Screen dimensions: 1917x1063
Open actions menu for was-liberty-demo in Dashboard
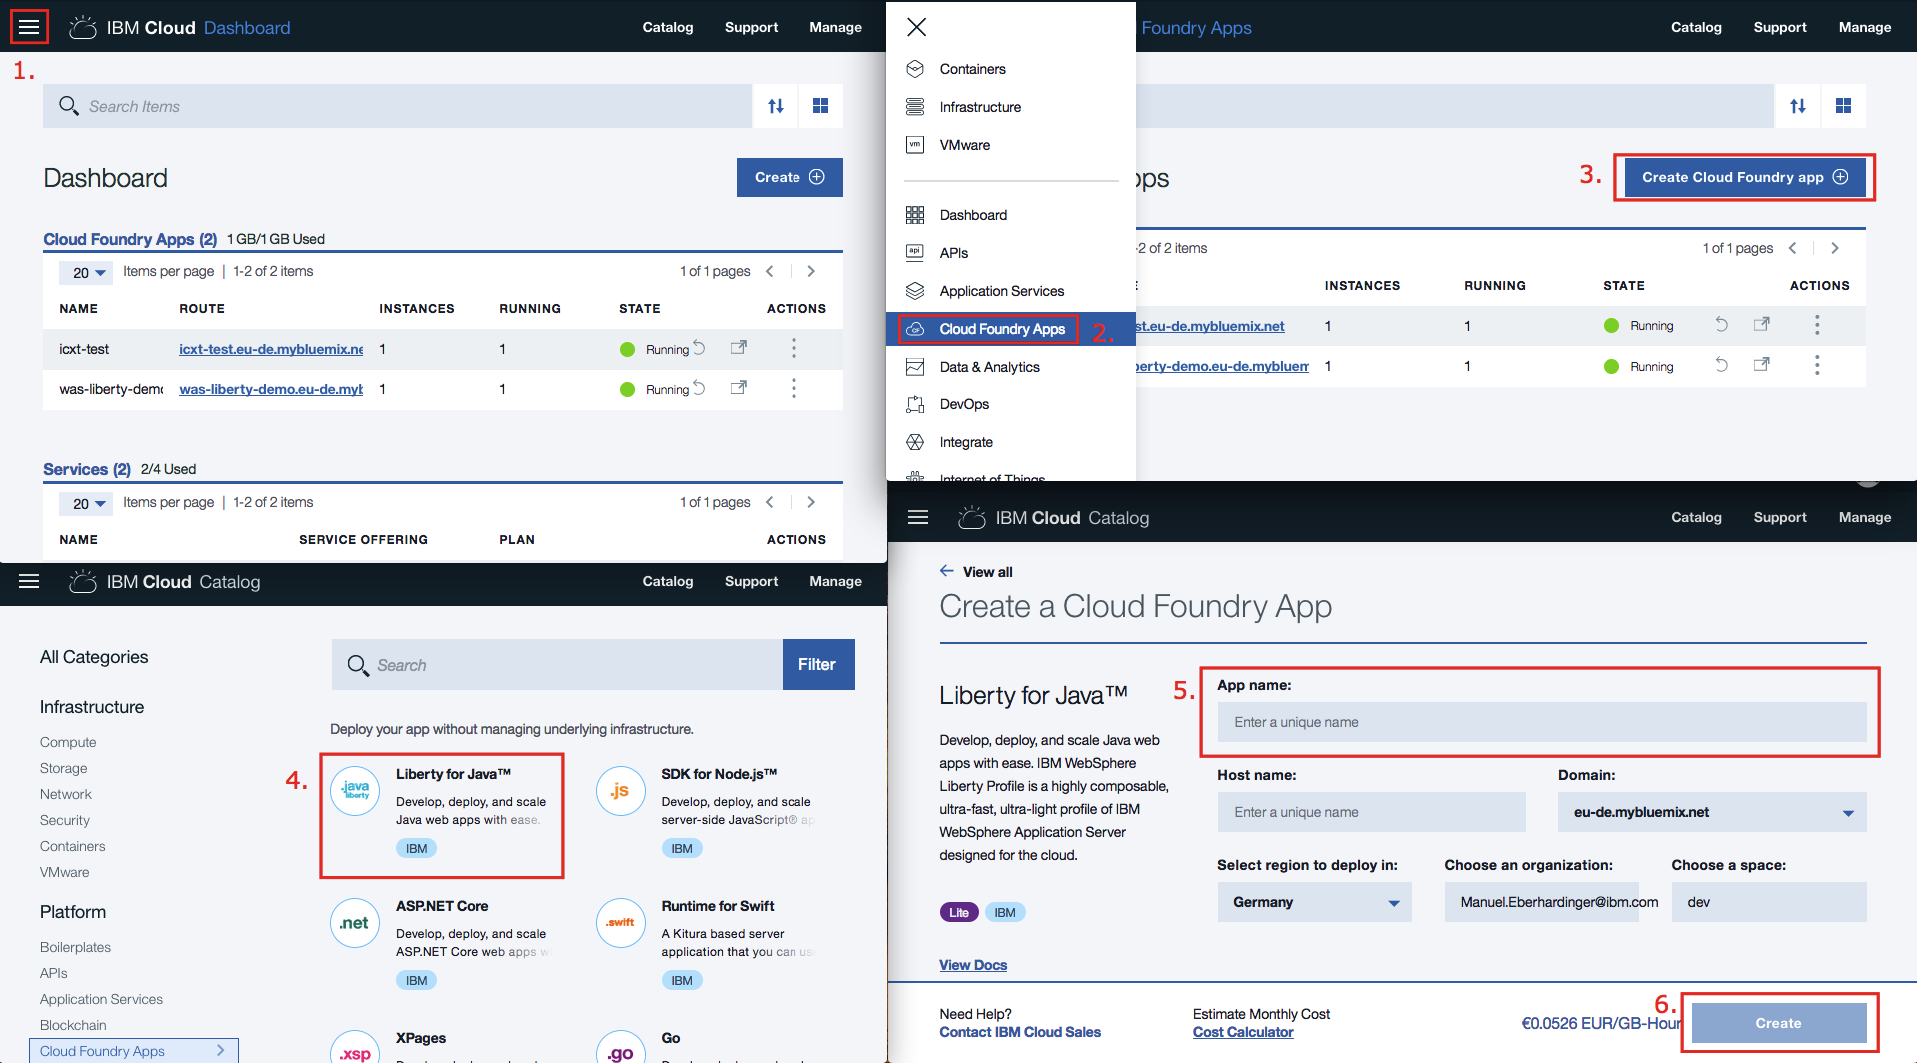pyautogui.click(x=794, y=388)
